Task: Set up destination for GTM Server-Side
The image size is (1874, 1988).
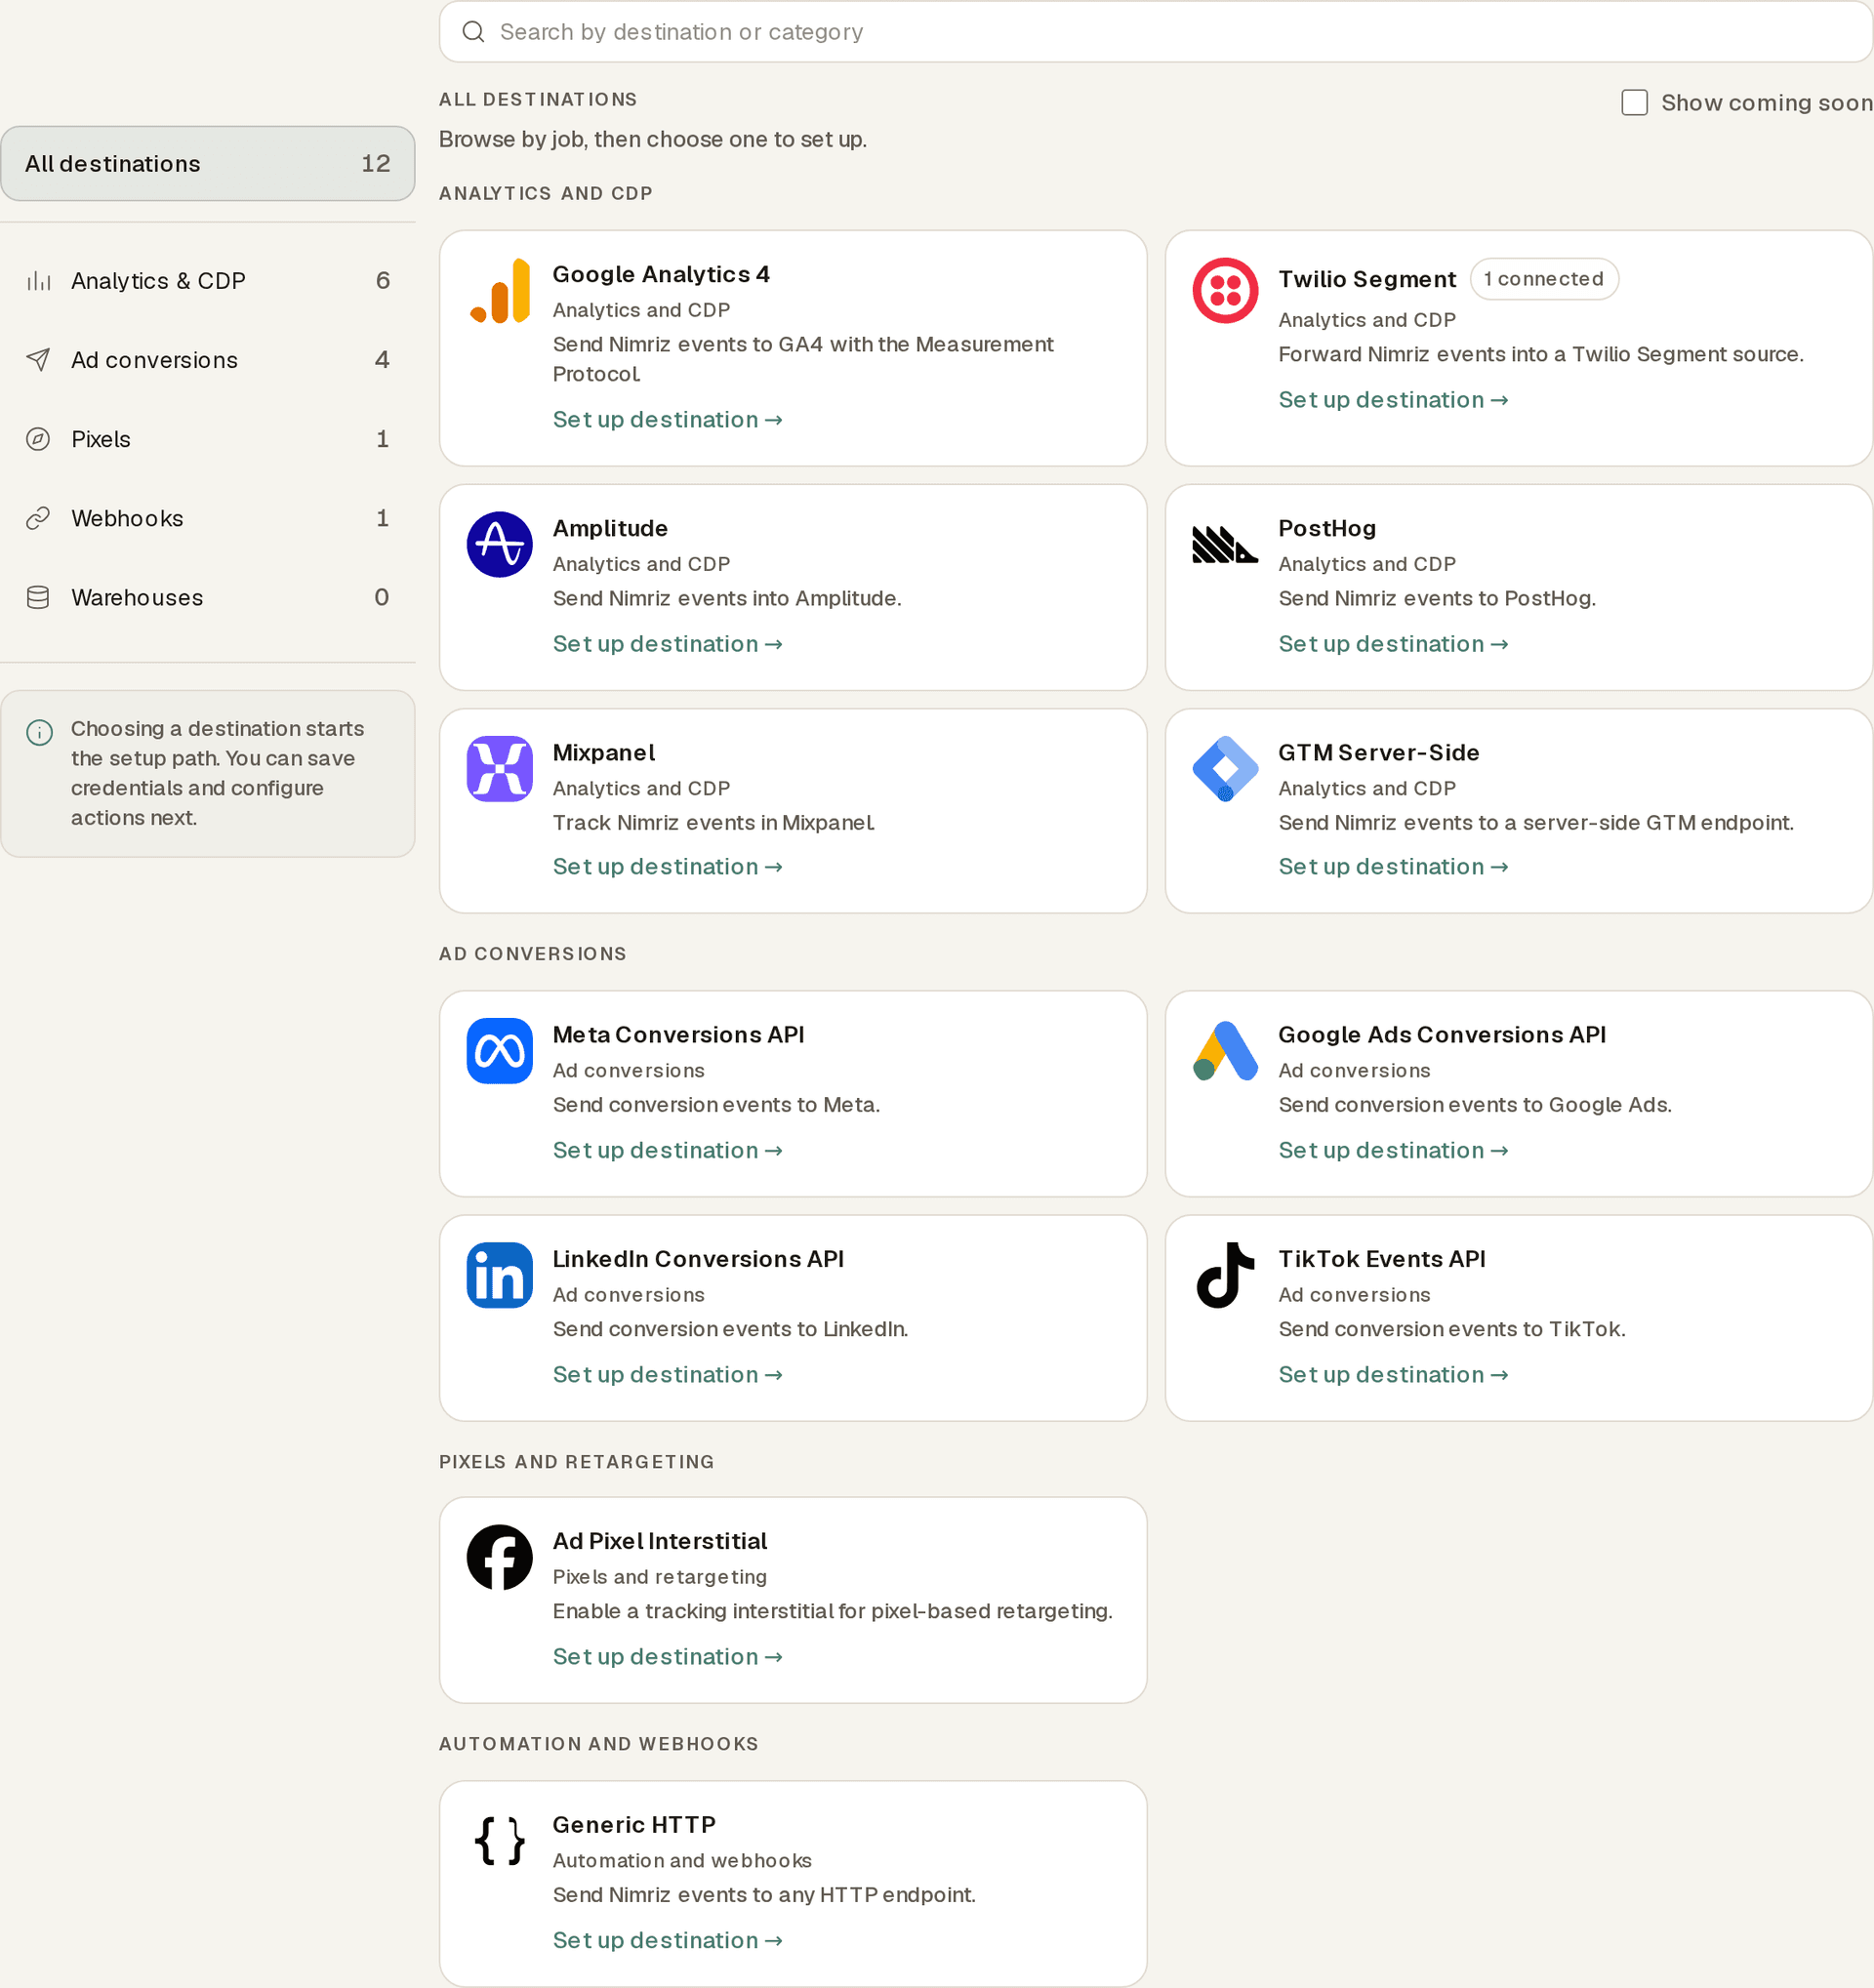Action: pos(1393,867)
